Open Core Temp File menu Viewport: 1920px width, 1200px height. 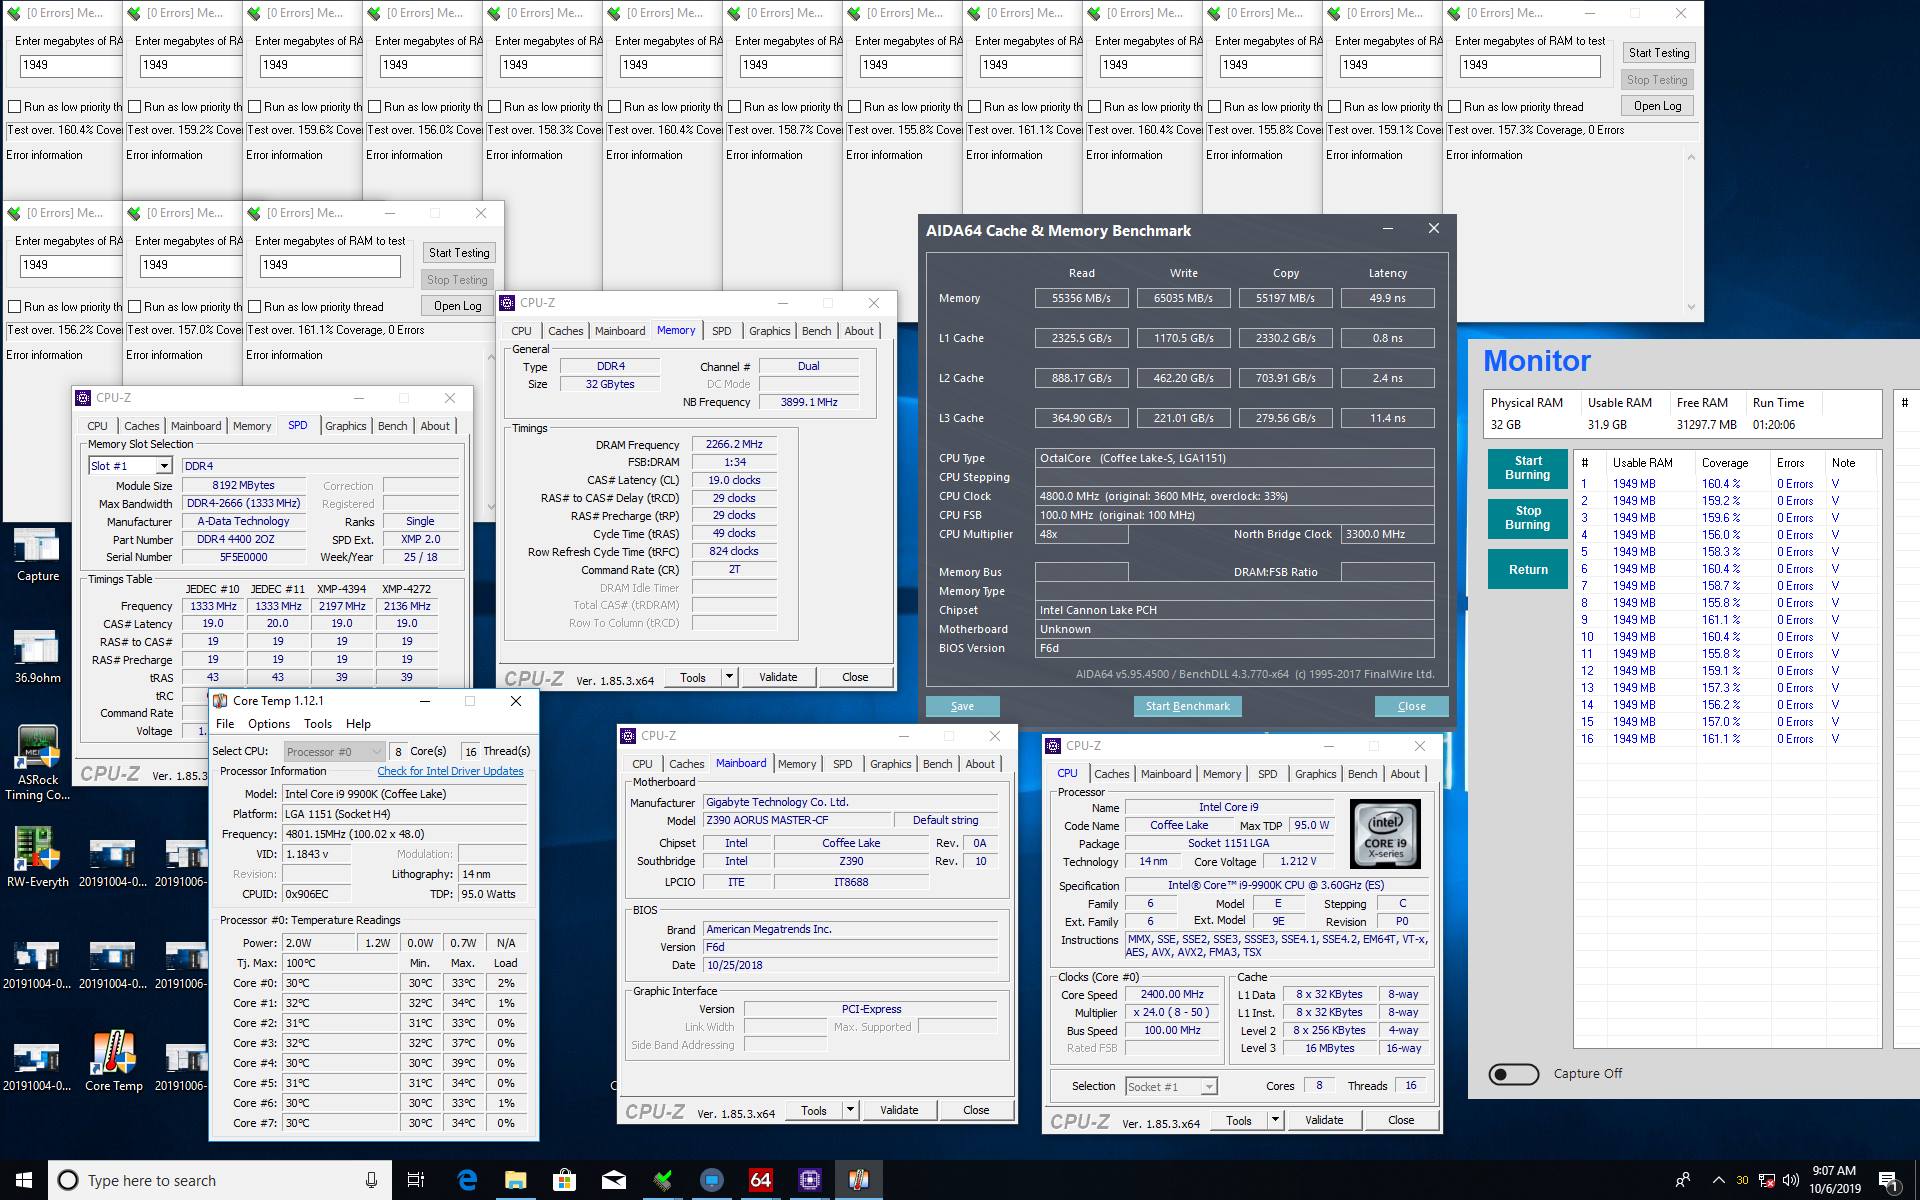point(225,724)
